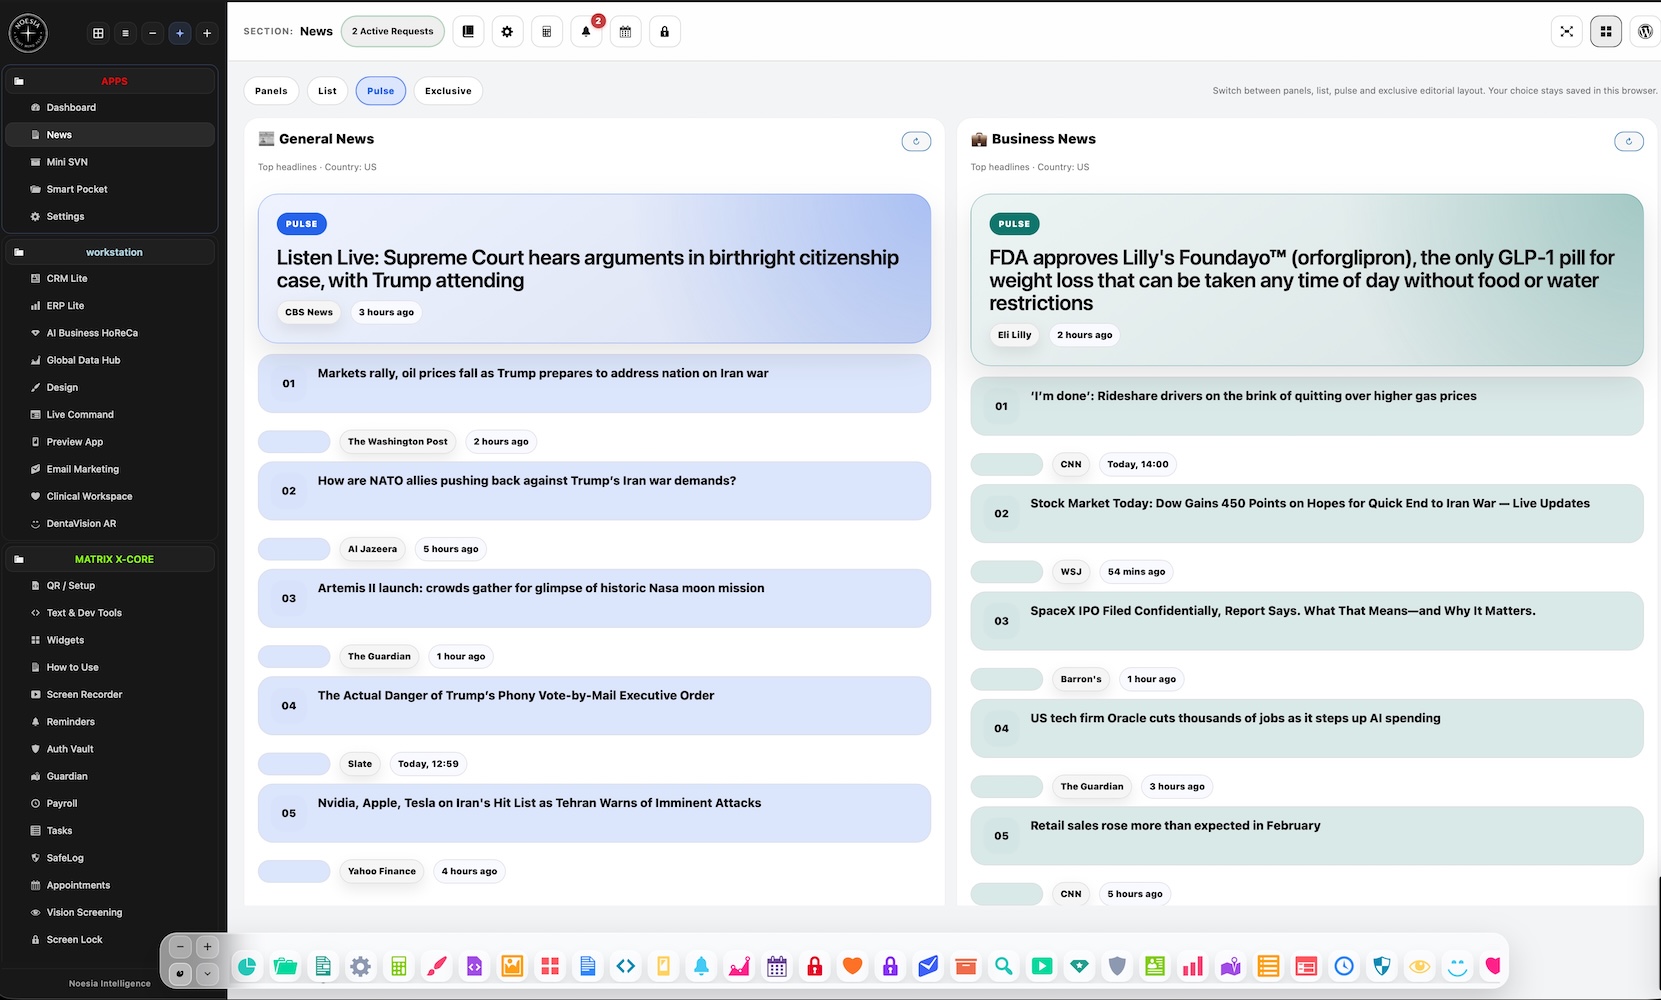Toggle the grid layout button at top right
The width and height of the screenshot is (1661, 1000).
[1606, 32]
